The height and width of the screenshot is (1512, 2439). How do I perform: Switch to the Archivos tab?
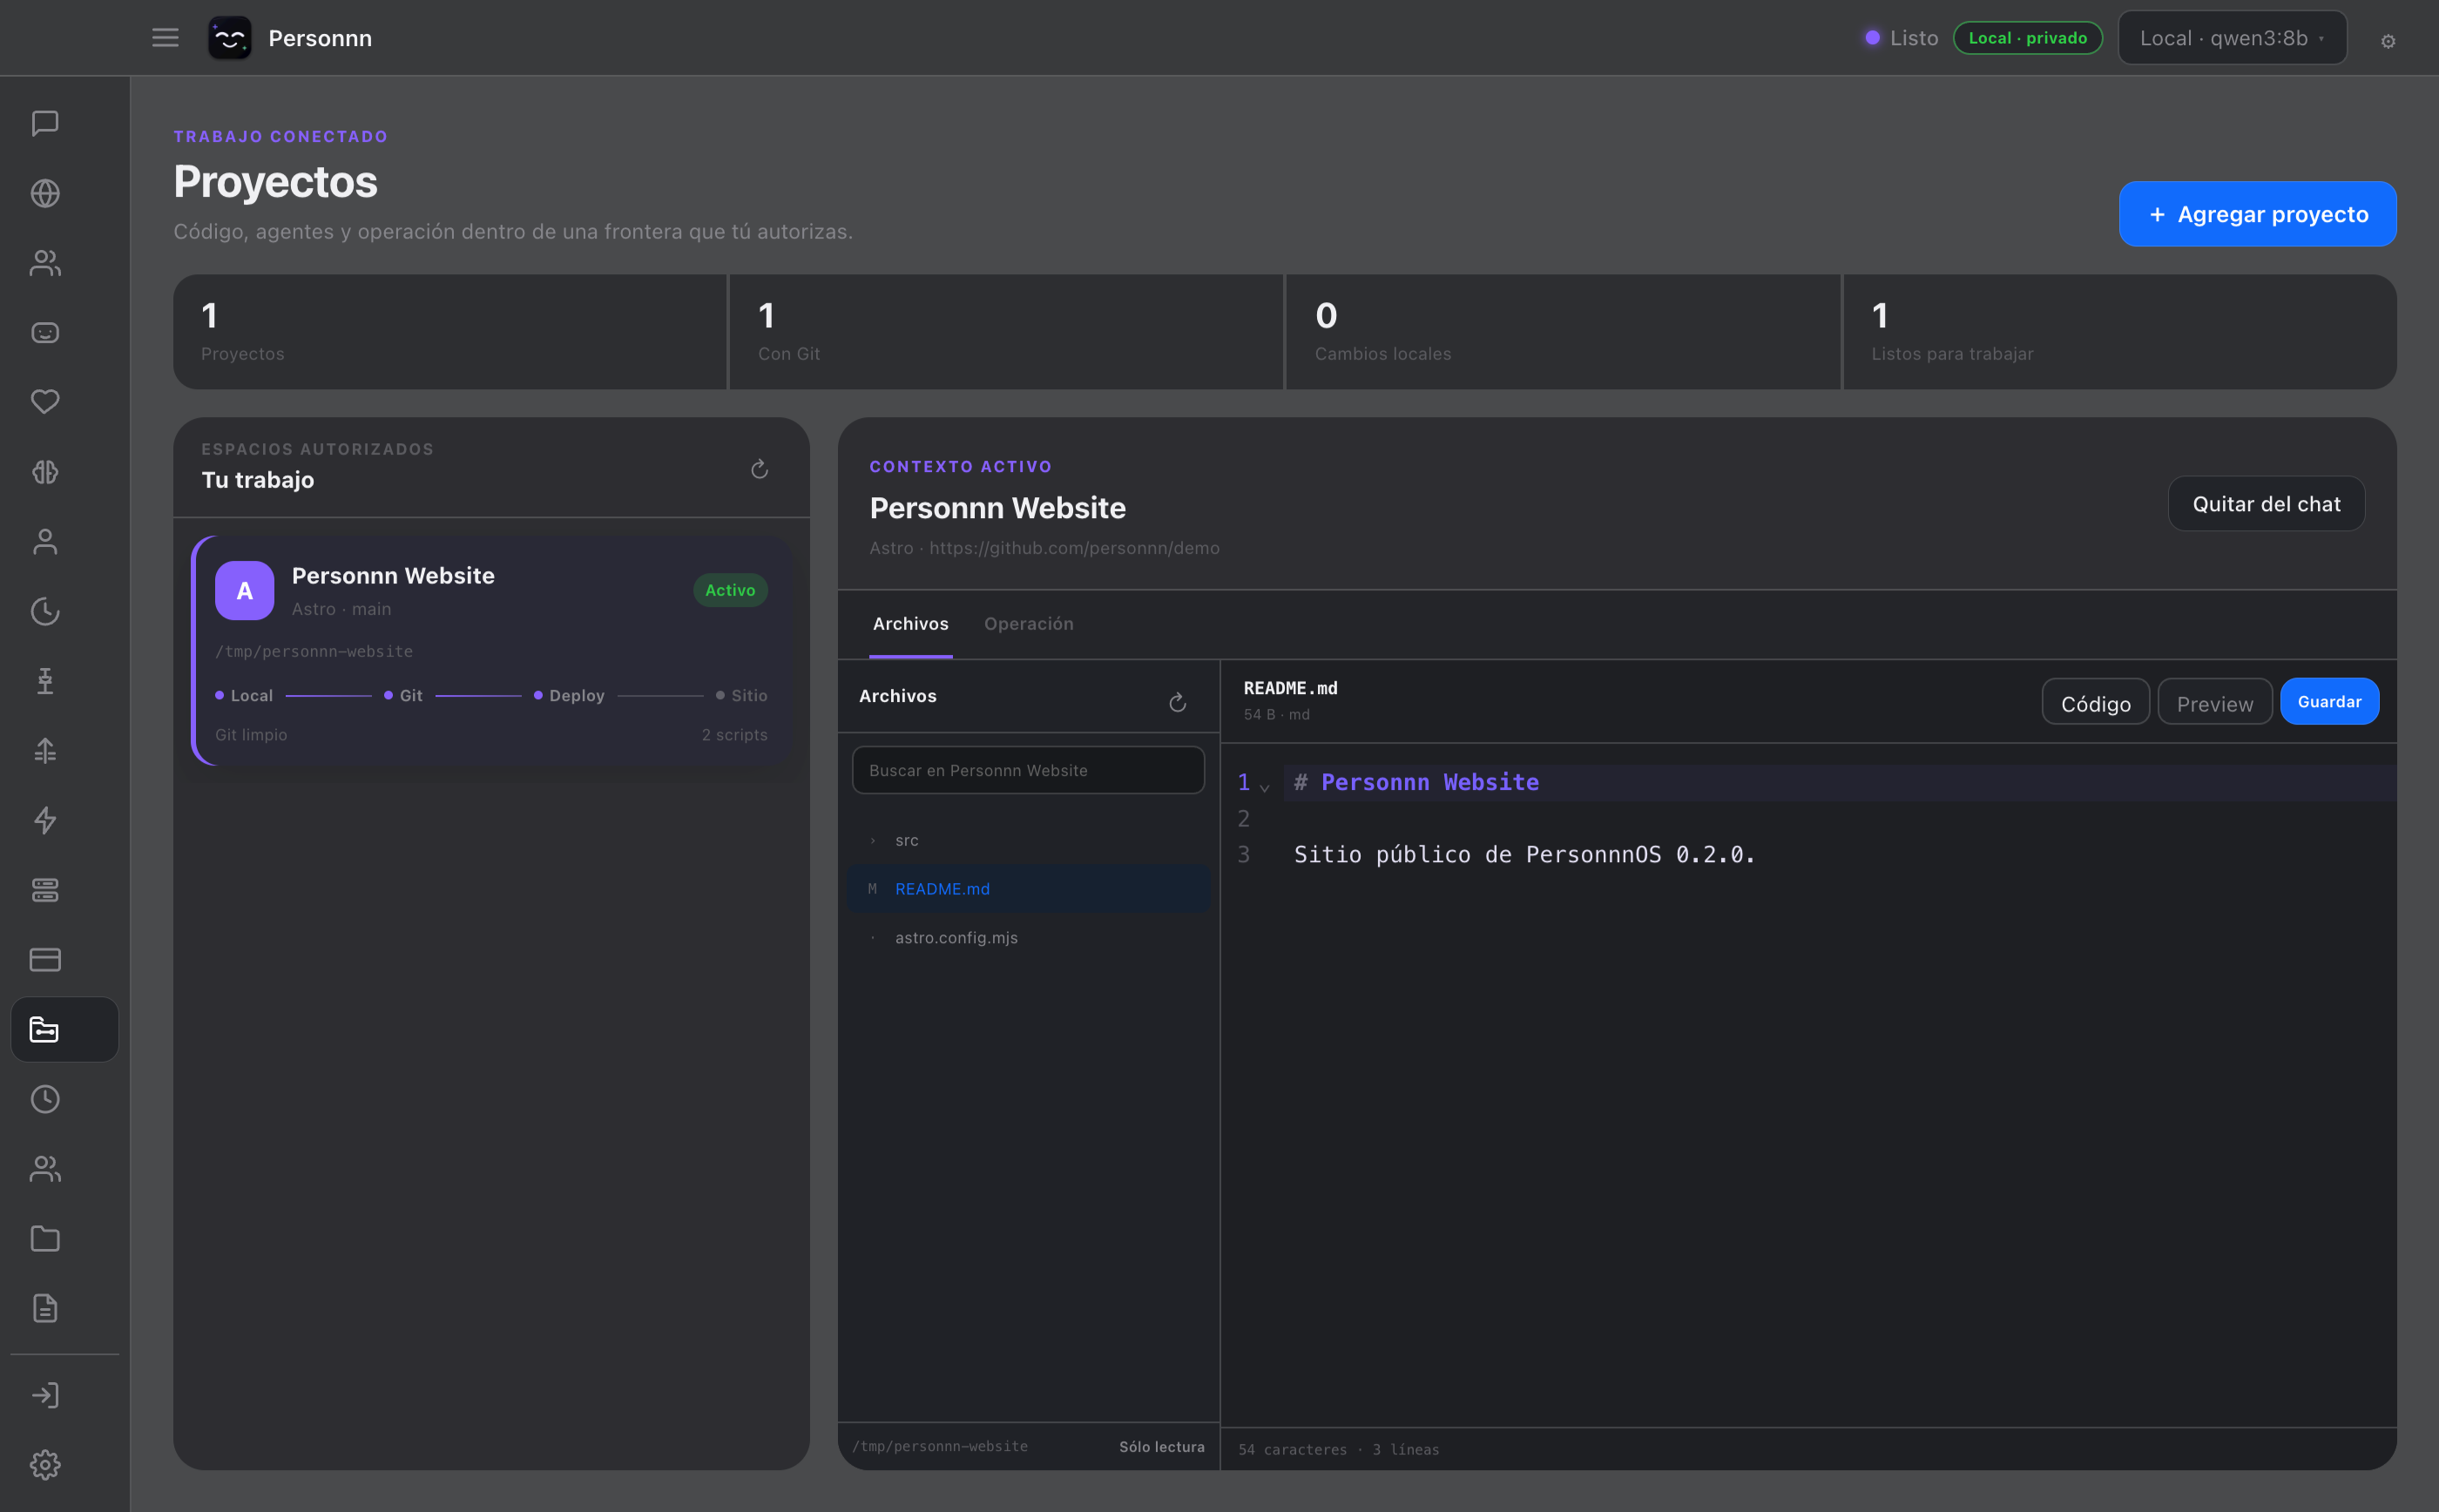(910, 624)
